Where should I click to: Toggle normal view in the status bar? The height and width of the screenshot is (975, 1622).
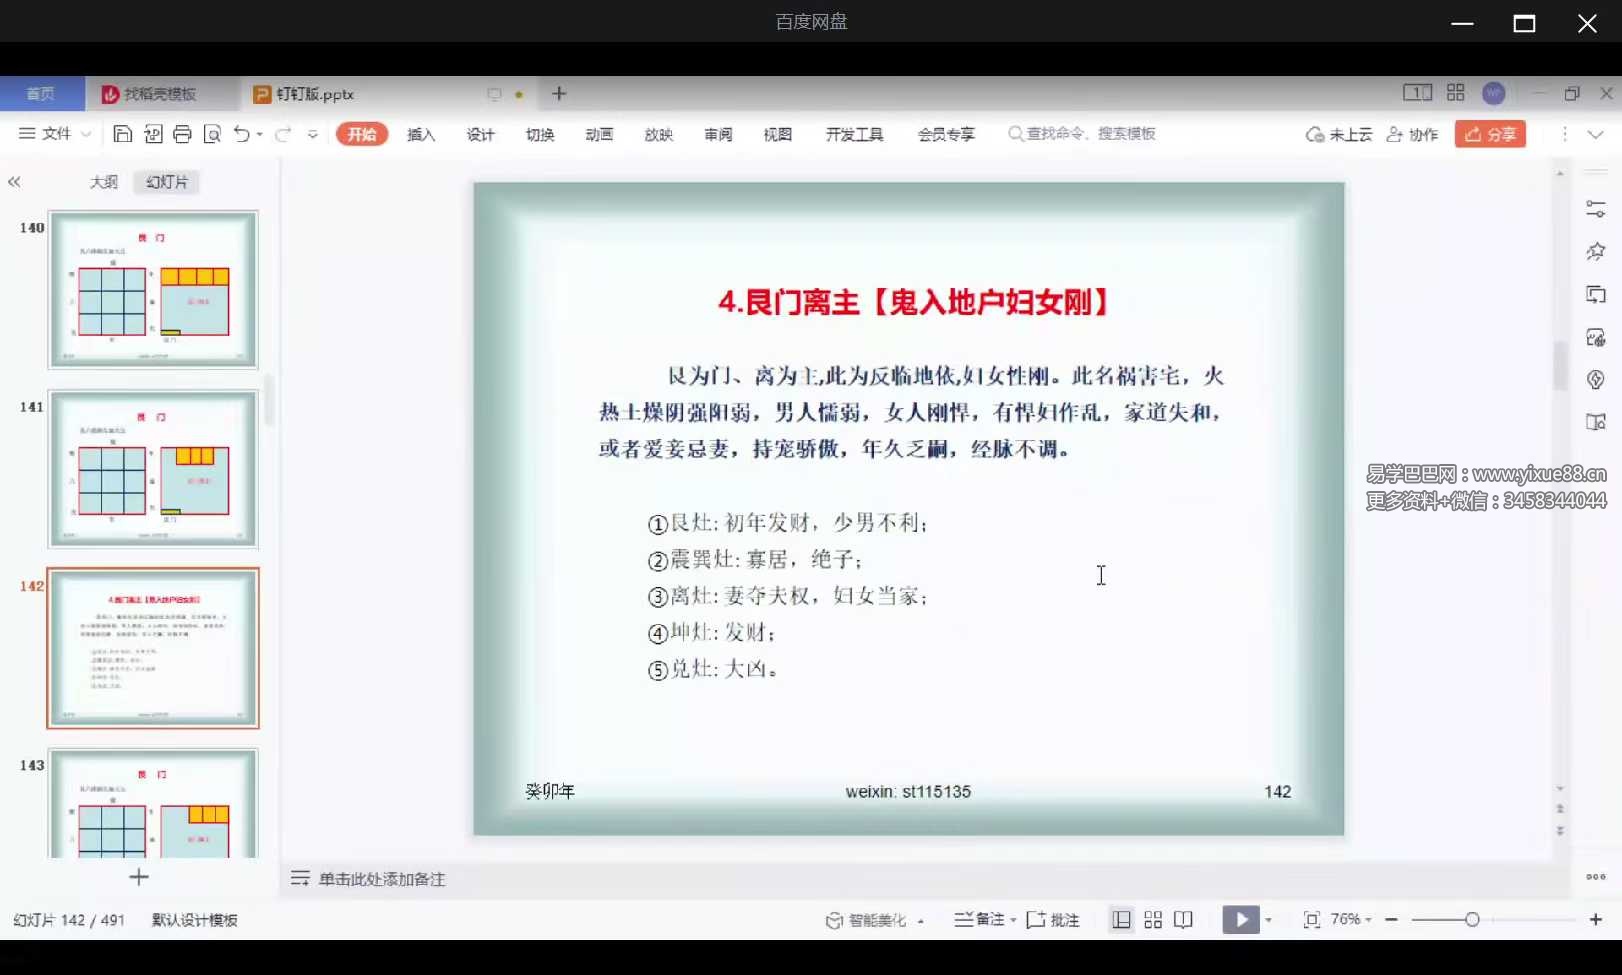click(x=1120, y=919)
